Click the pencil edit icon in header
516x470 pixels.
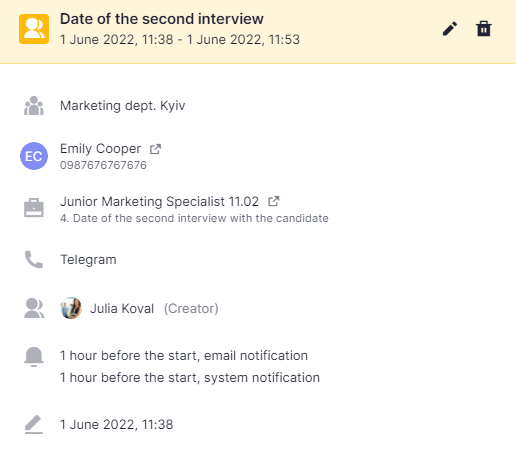click(x=450, y=29)
